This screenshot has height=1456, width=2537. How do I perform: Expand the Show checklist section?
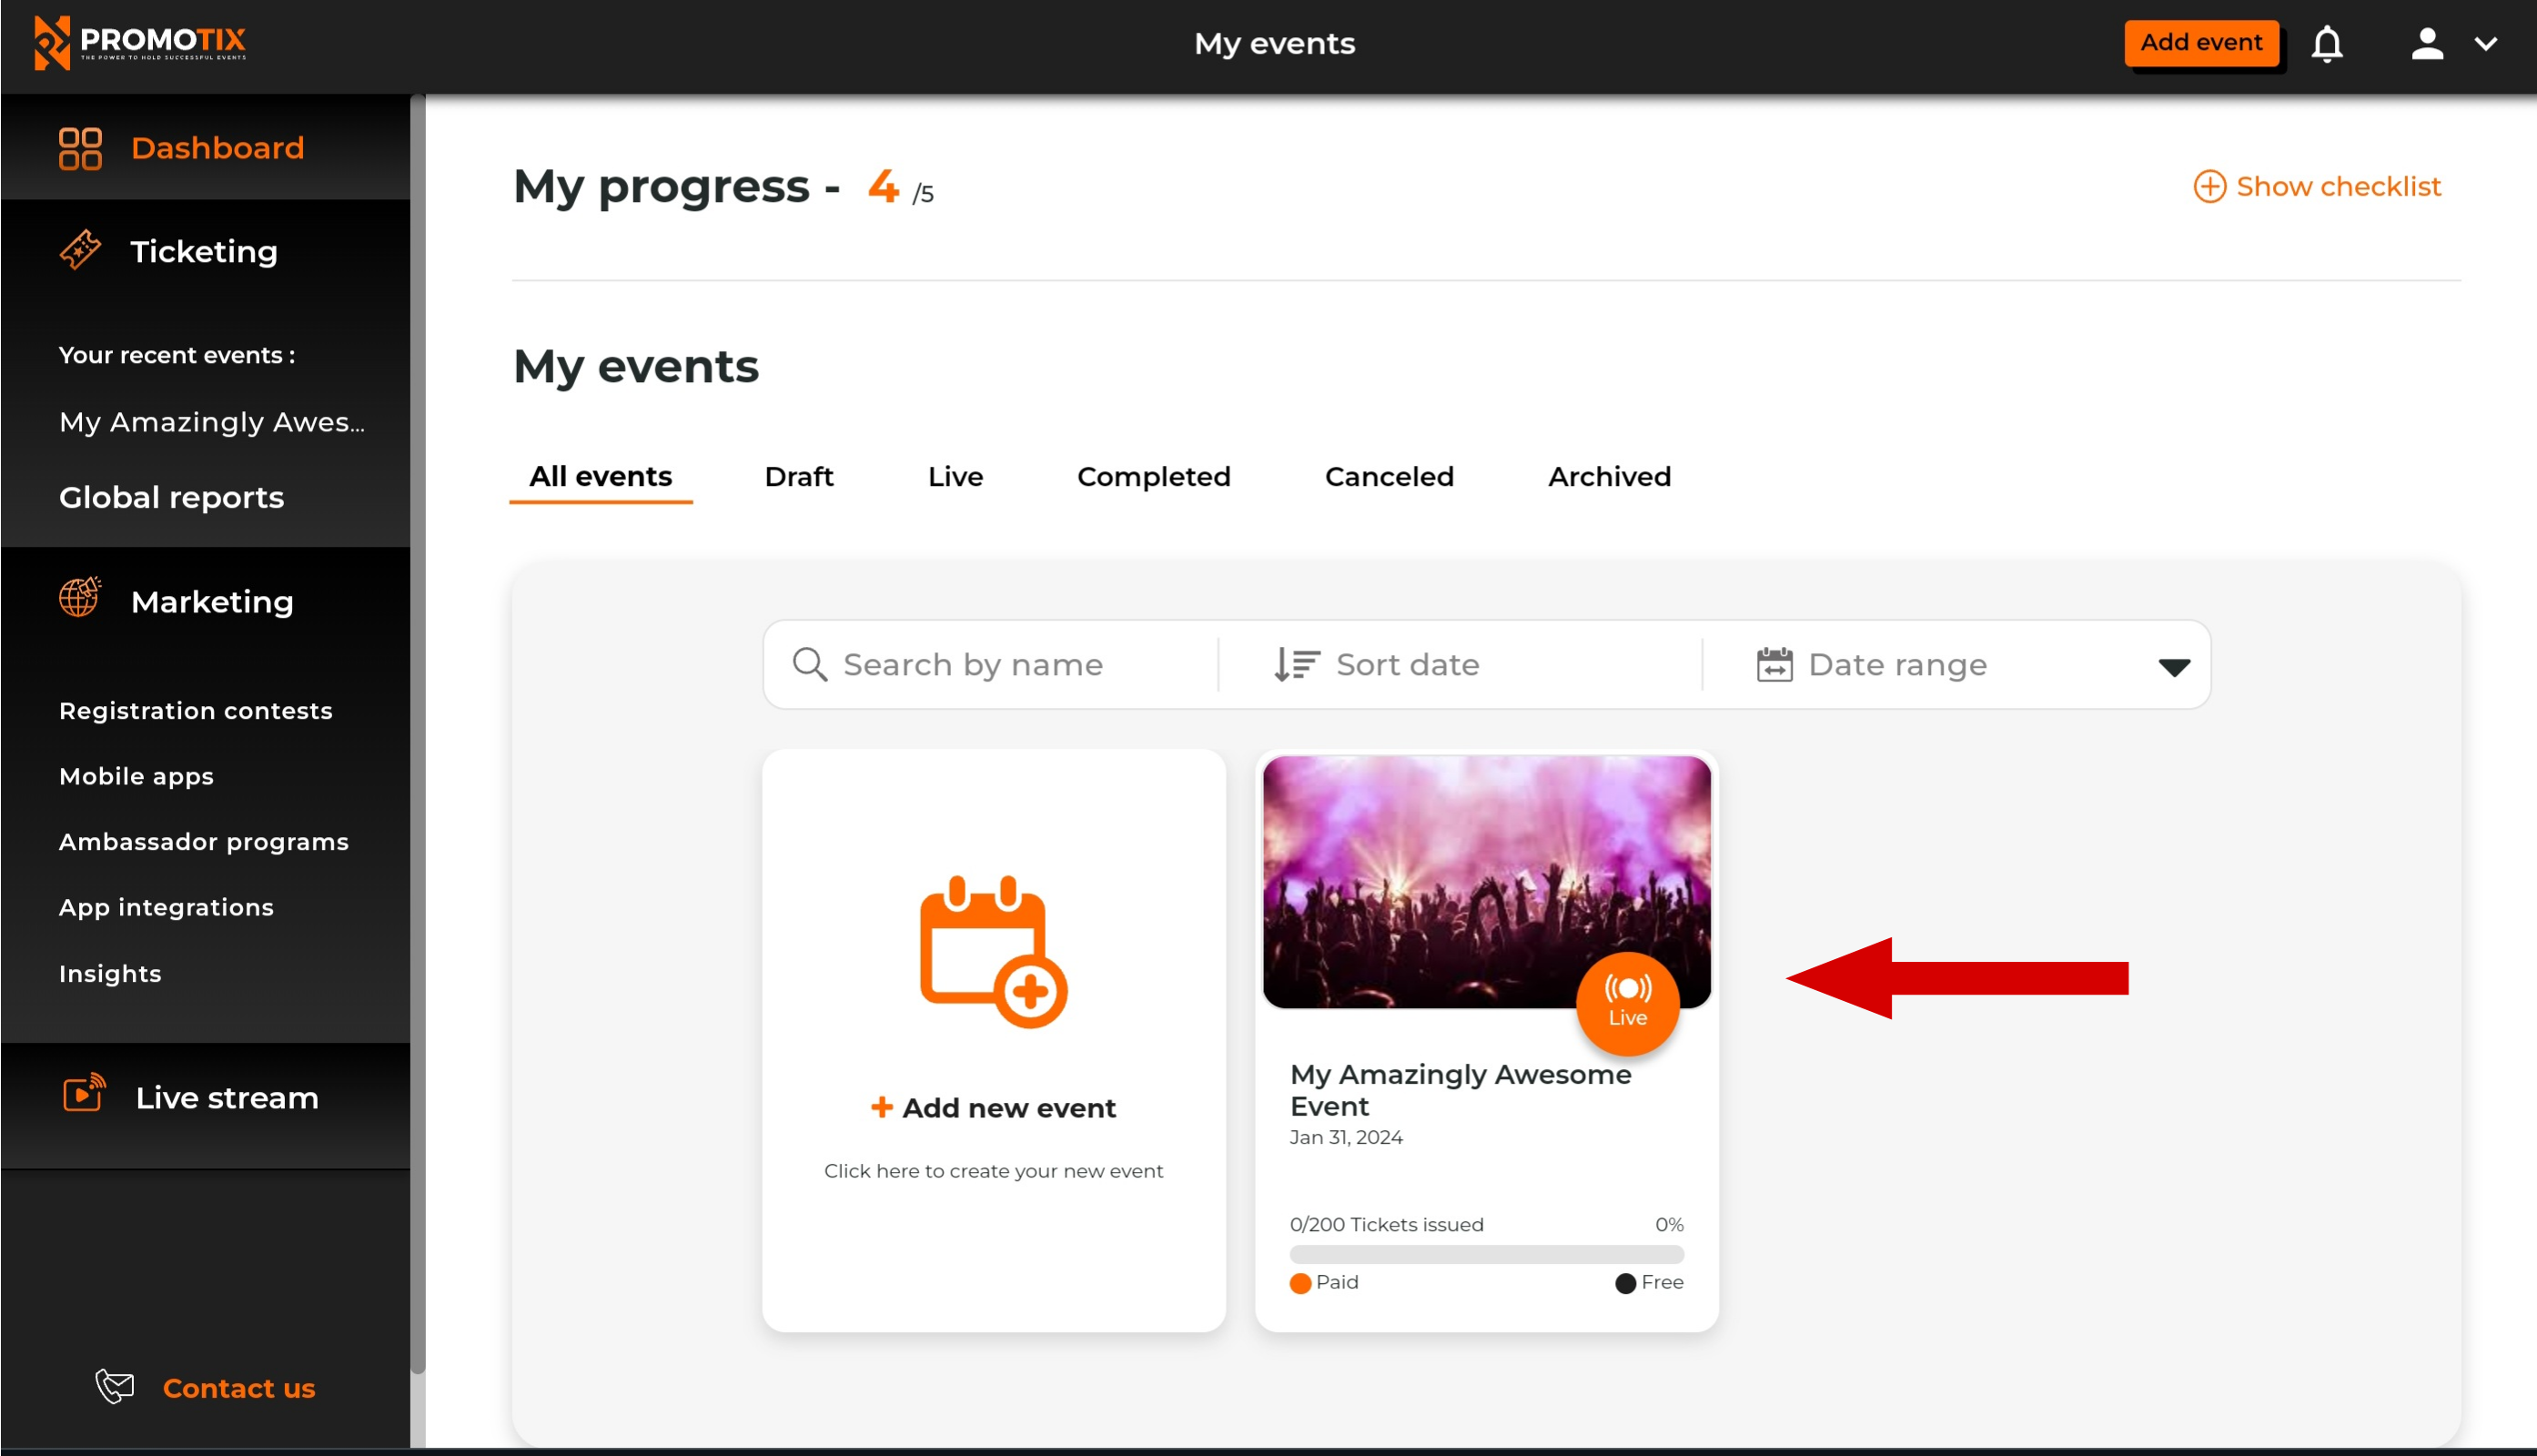point(2317,186)
